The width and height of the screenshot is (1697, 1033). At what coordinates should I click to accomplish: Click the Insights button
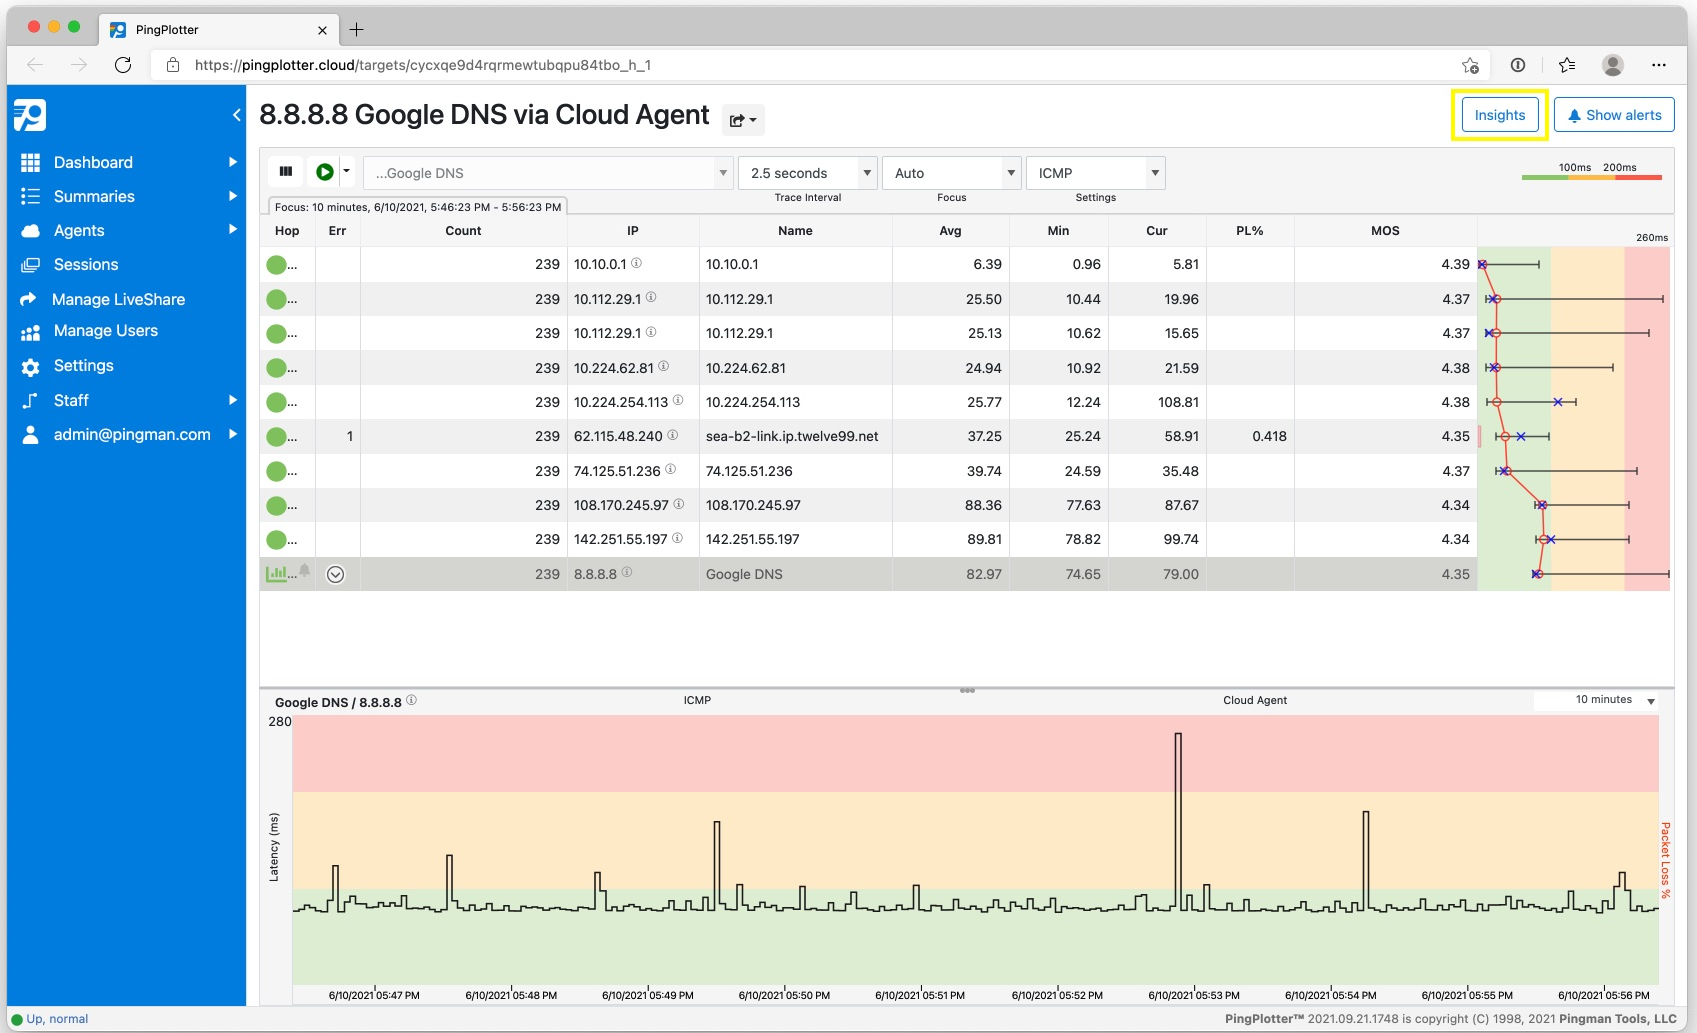pos(1500,115)
